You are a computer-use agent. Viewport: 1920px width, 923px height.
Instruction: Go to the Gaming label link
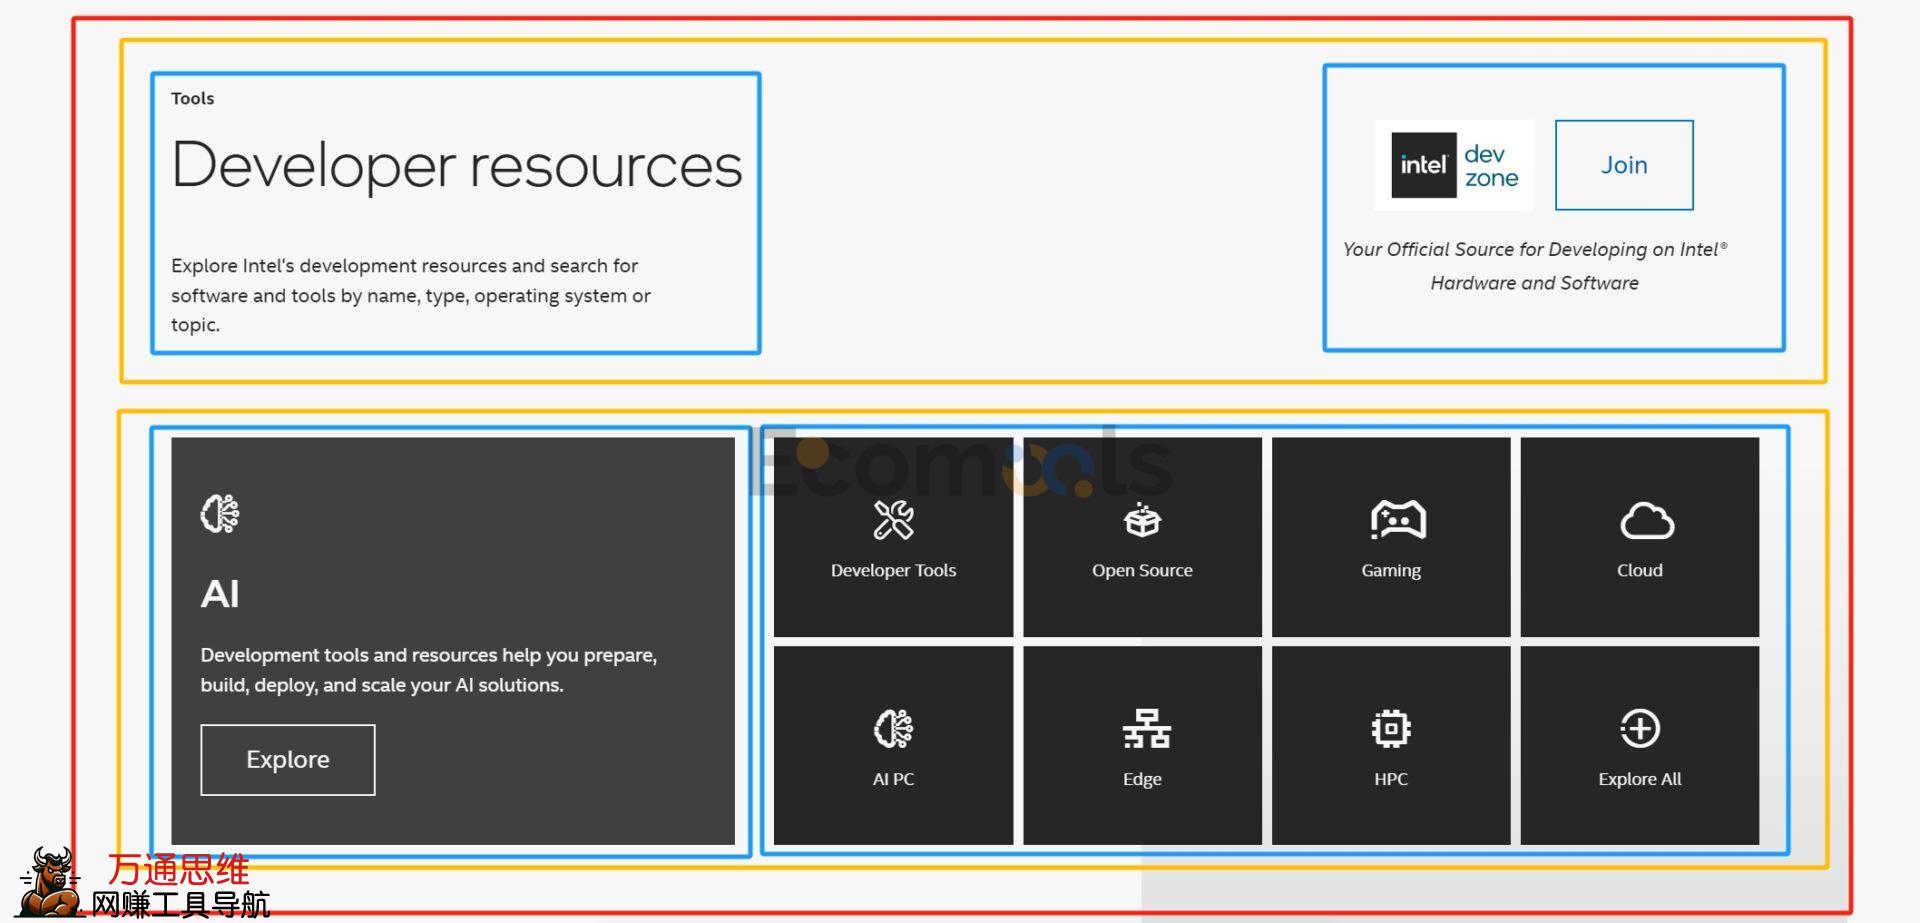pos(1390,570)
